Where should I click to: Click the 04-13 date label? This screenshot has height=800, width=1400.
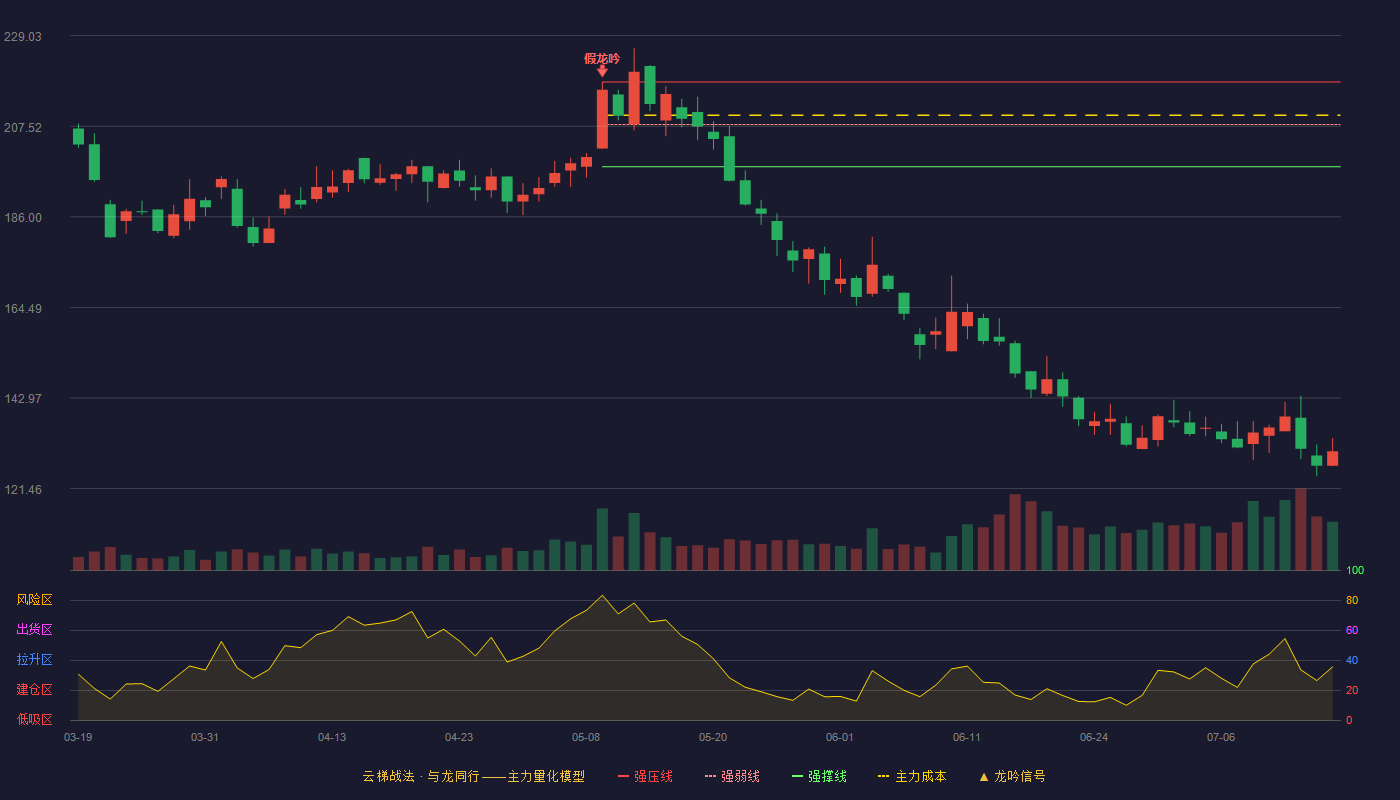(332, 737)
